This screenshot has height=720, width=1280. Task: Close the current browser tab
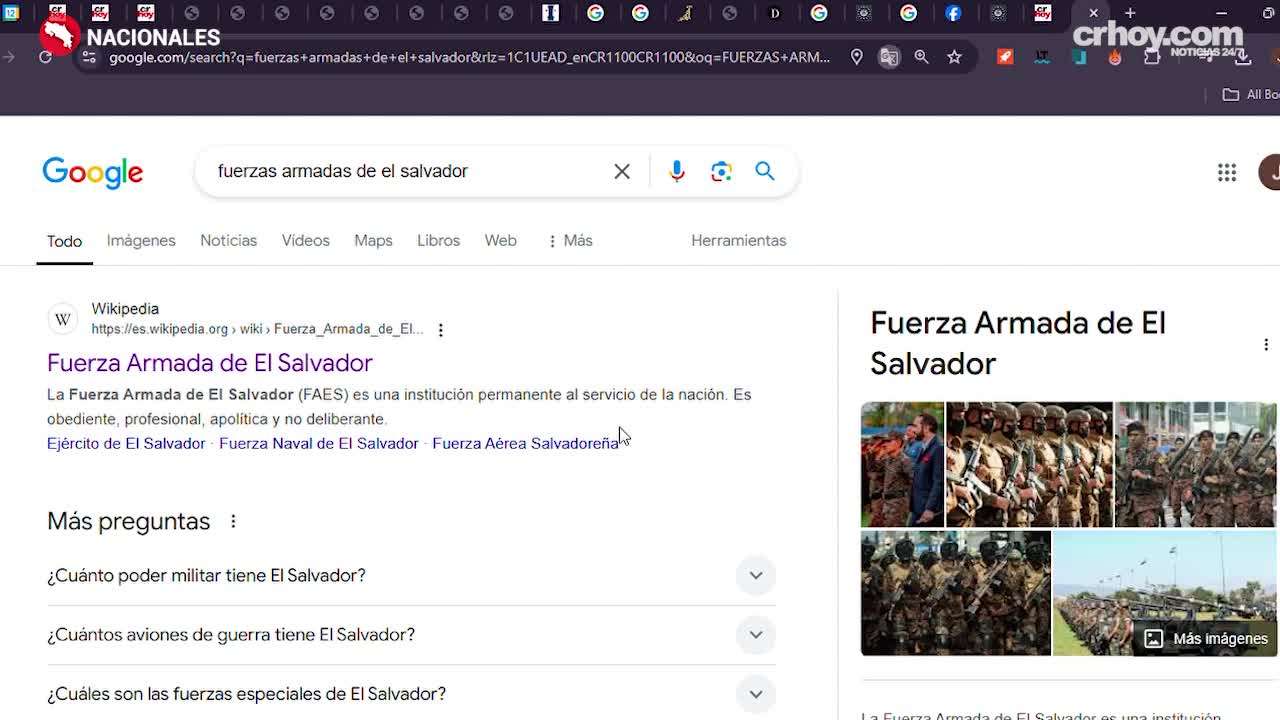[x=1093, y=13]
